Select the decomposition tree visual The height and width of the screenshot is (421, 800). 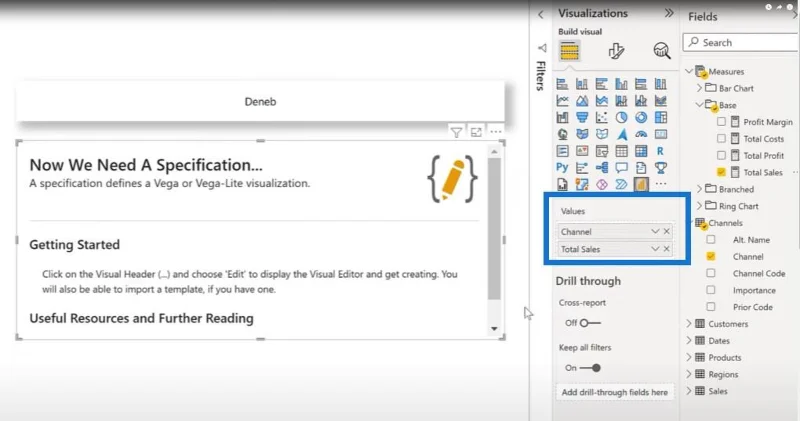[x=602, y=167]
